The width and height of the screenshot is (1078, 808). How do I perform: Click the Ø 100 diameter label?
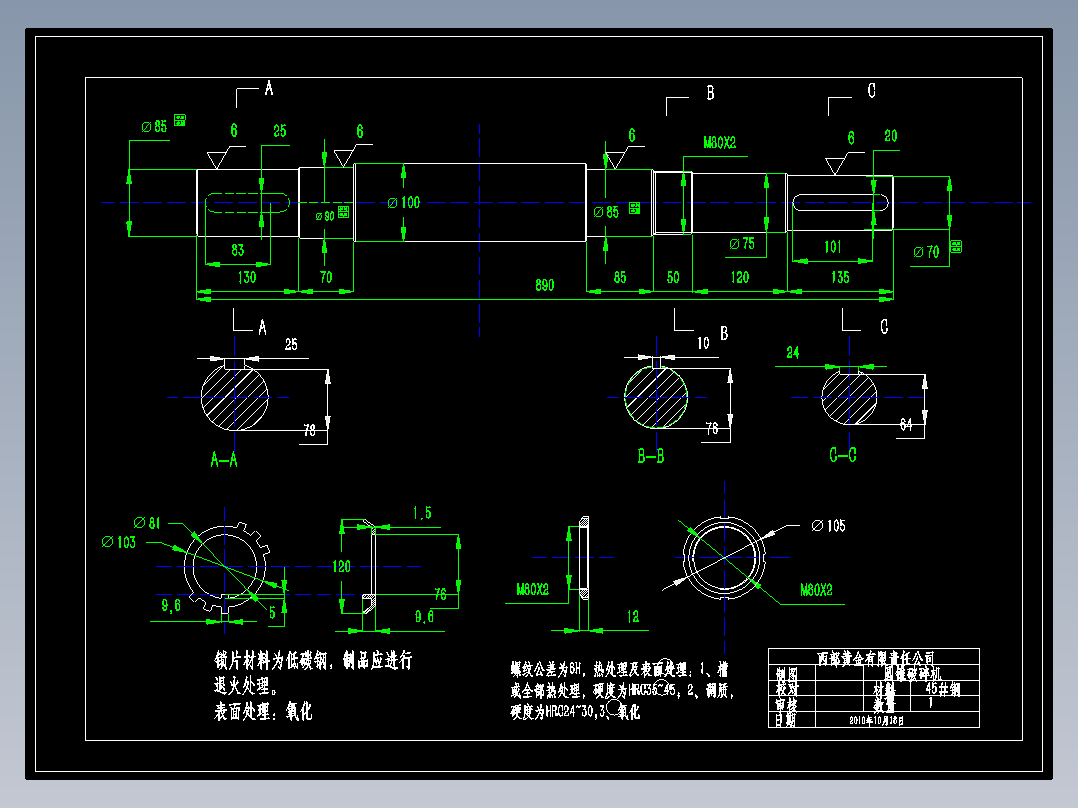tap(404, 202)
